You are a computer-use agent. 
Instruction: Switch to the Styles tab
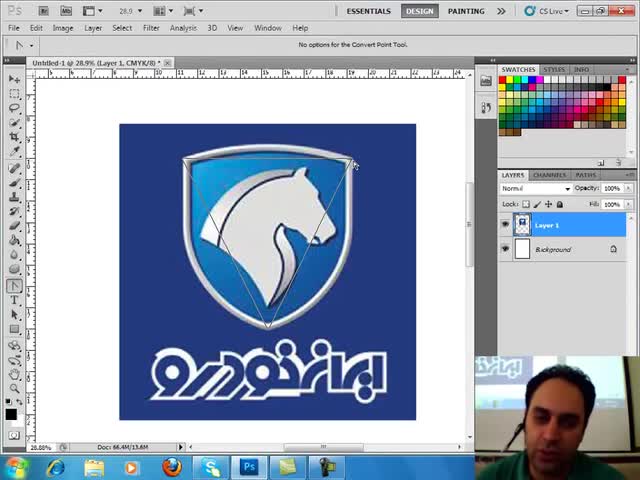pos(554,70)
